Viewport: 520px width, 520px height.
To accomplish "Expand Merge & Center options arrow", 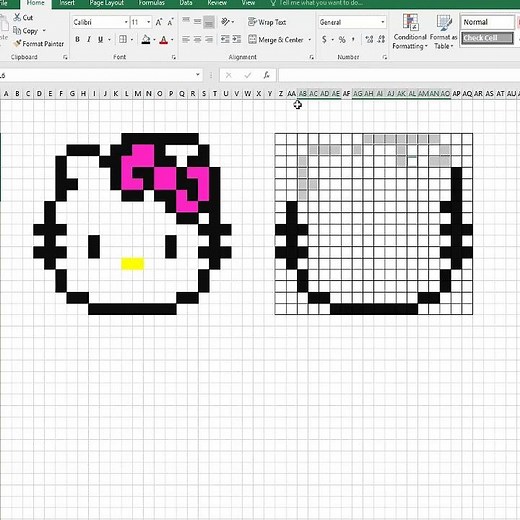I will [x=310, y=40].
